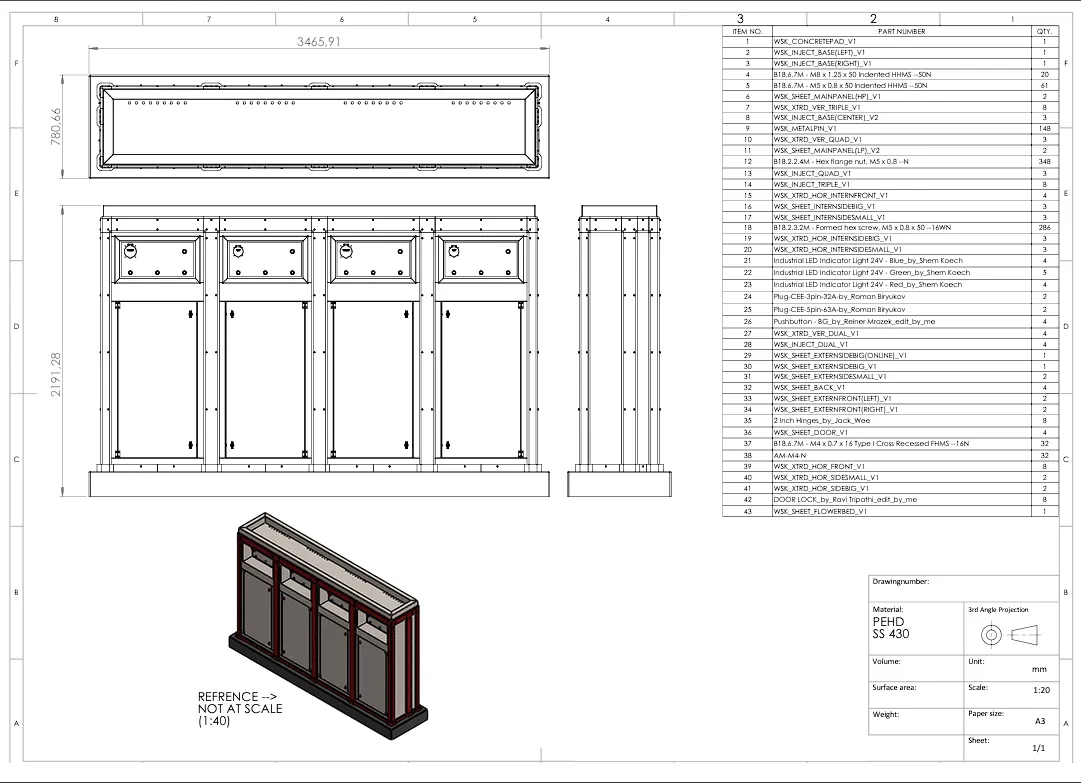The height and width of the screenshot is (783, 1081).
Task: Click the 780,66 depth dimension
Action: click(x=56, y=126)
